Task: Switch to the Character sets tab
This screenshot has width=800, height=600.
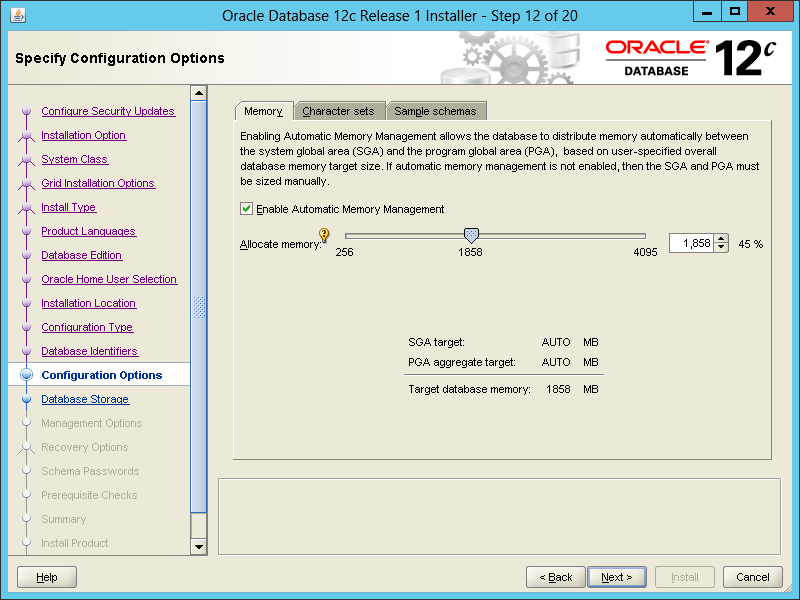Action: 338,111
